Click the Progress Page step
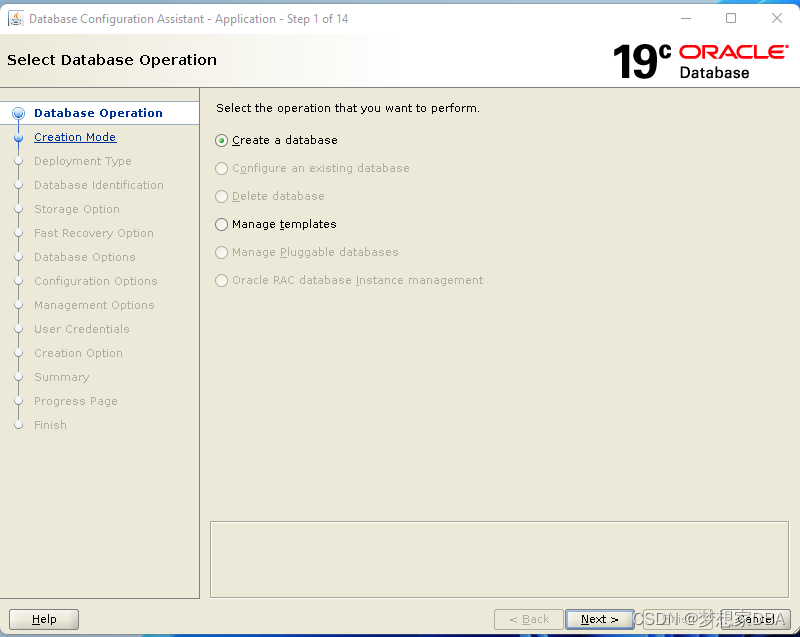This screenshot has width=800, height=637. click(76, 401)
